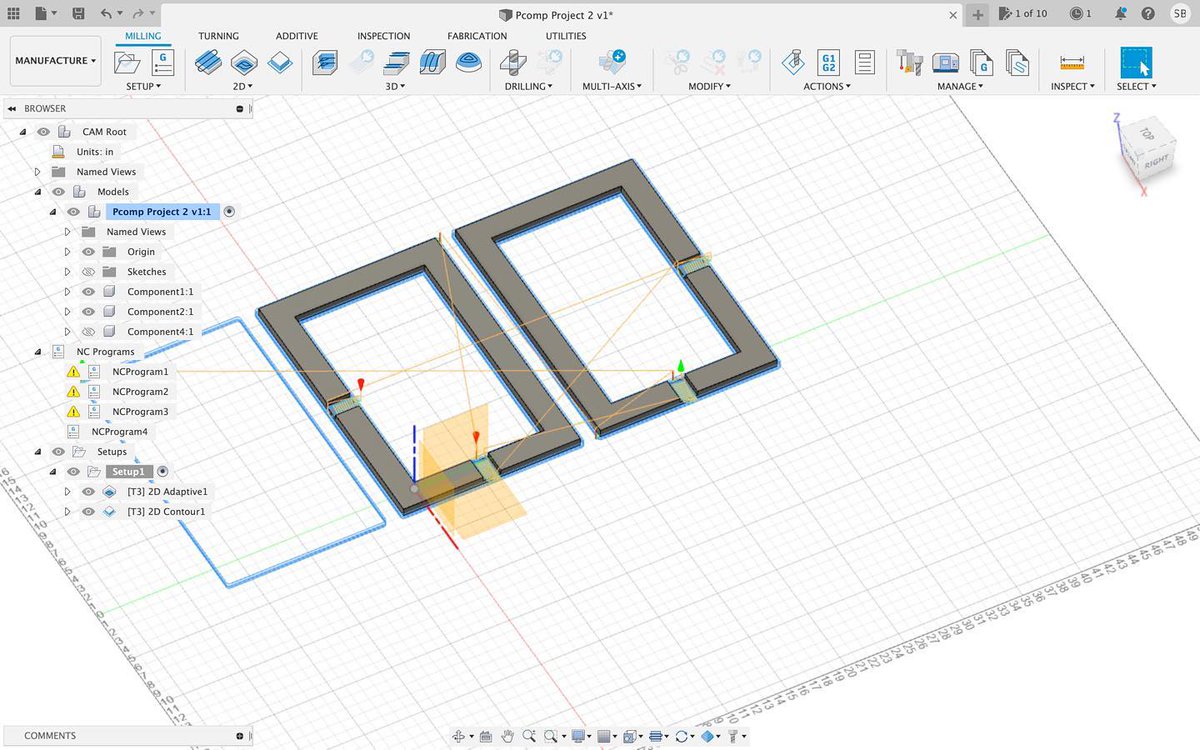Toggle visibility of the Setups folder
Viewport: 1200px width, 750px height.
click(x=58, y=452)
